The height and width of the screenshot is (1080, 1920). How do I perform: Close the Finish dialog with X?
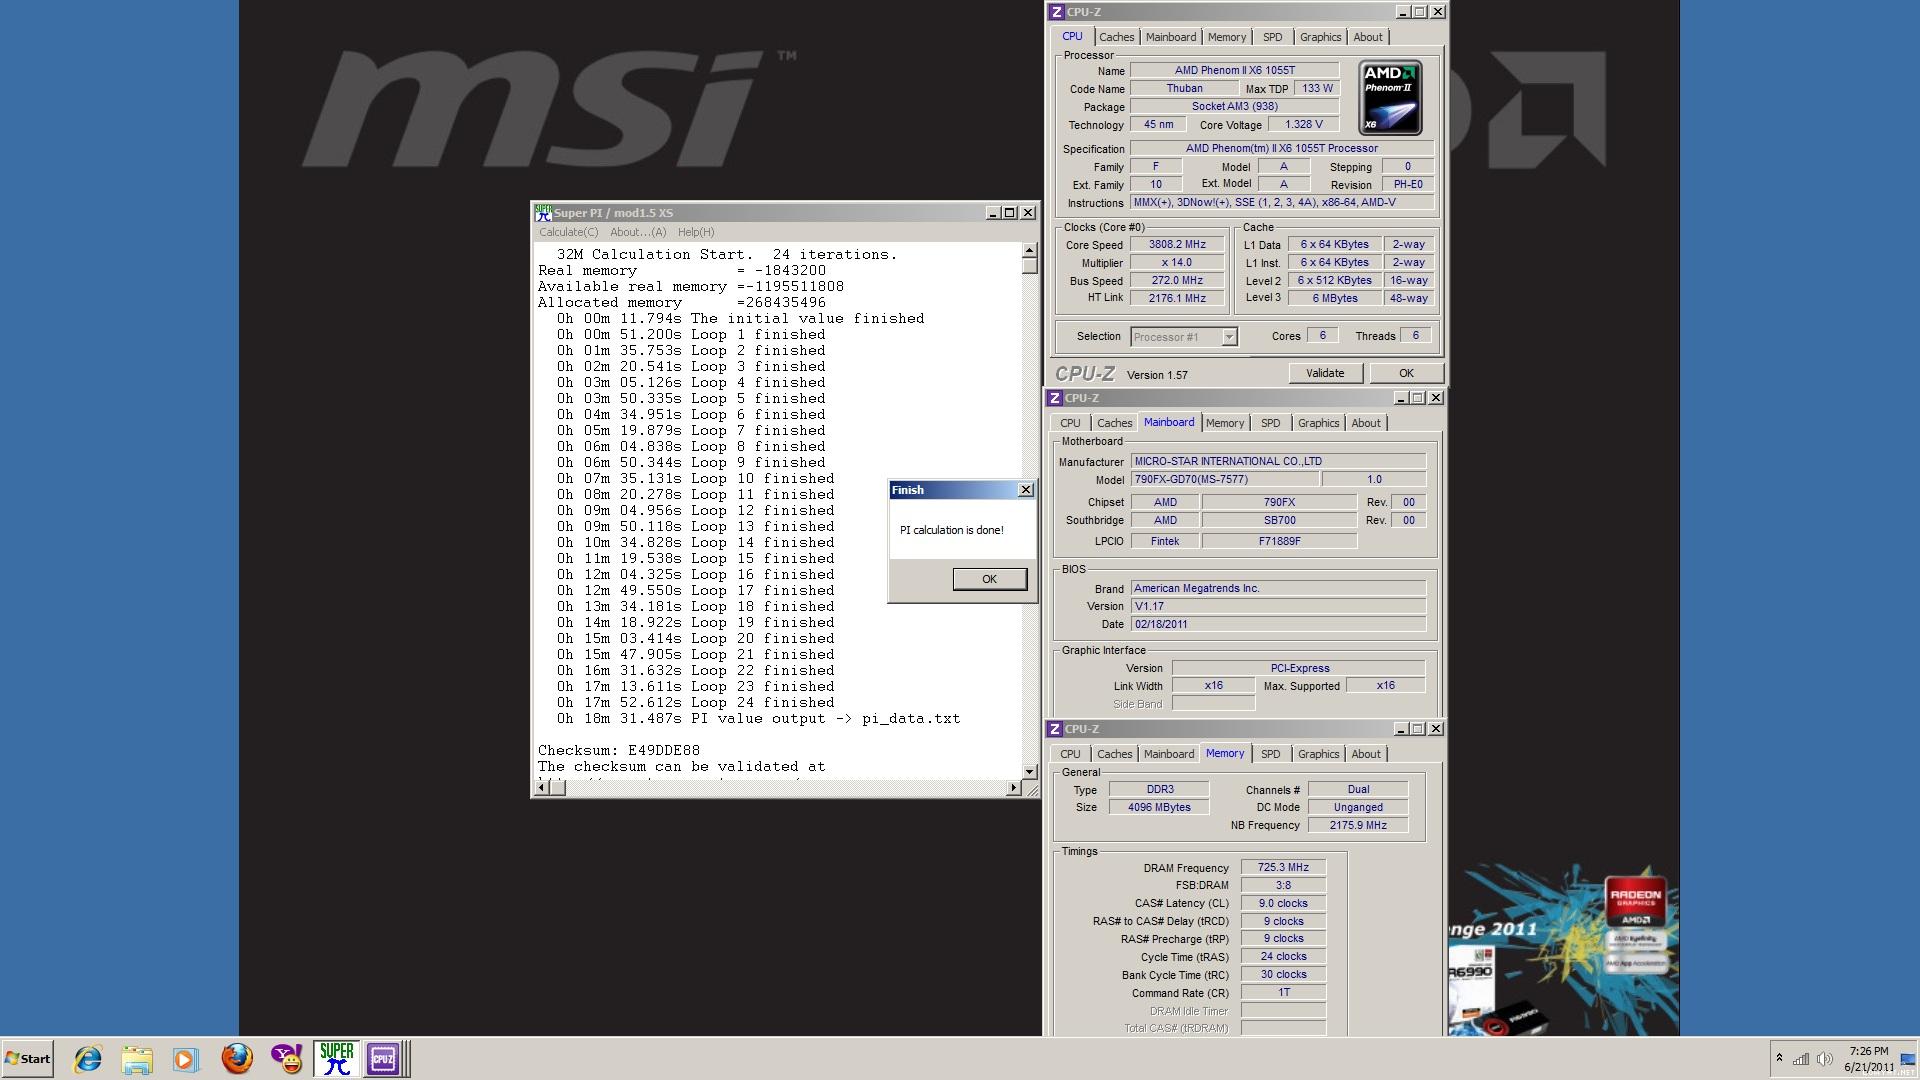click(x=1025, y=490)
